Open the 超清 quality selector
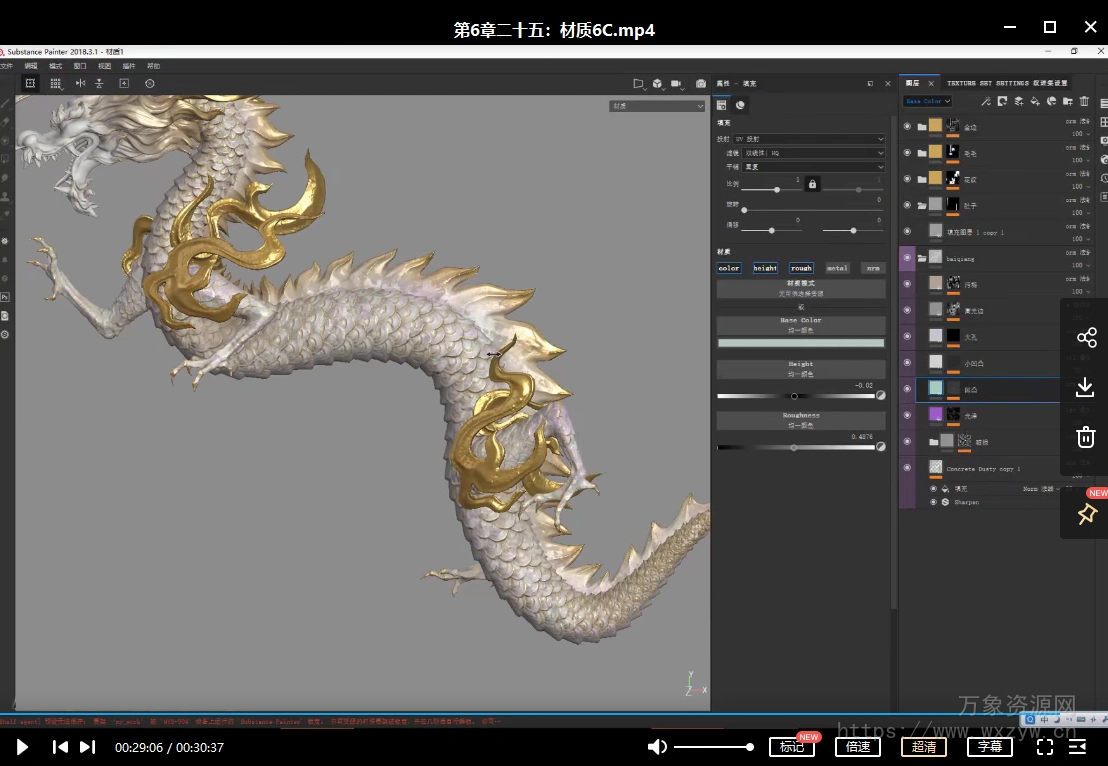Screen dimensions: 1108x766 click(924, 747)
